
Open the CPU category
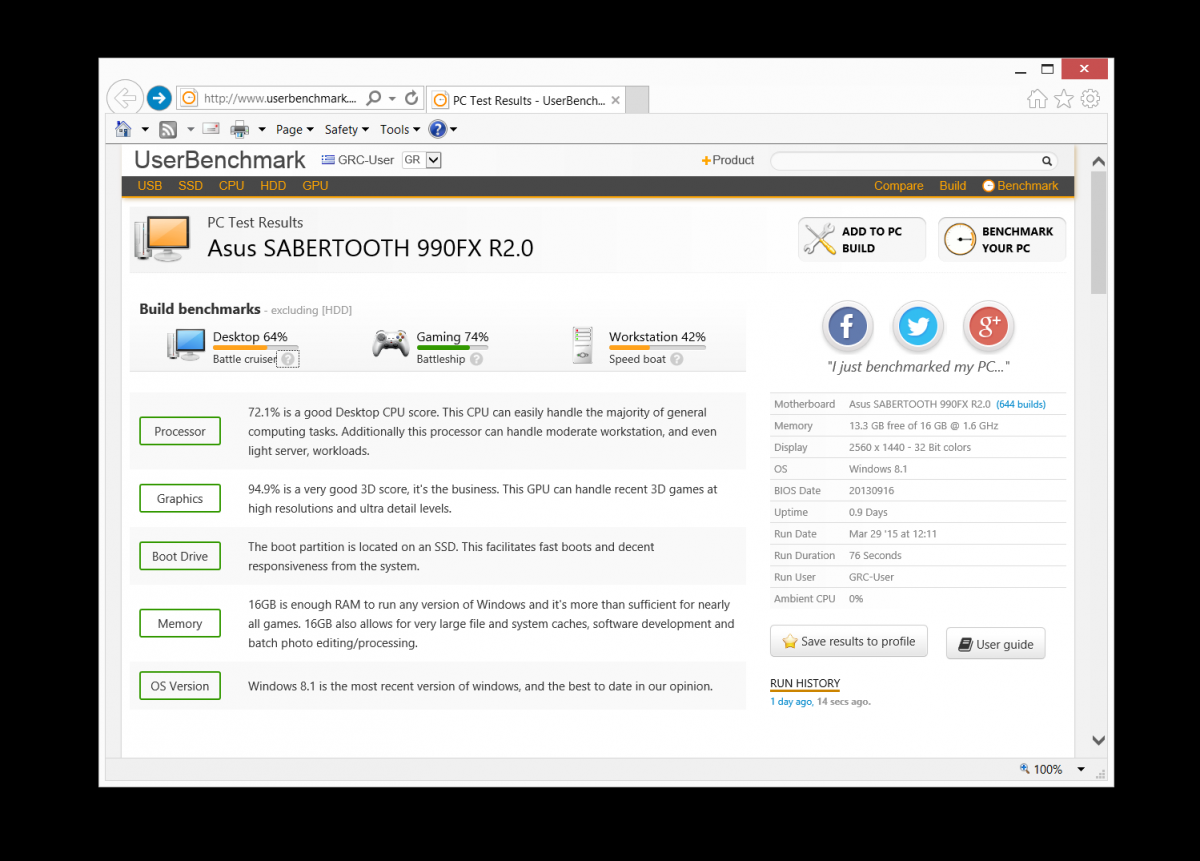(x=231, y=186)
